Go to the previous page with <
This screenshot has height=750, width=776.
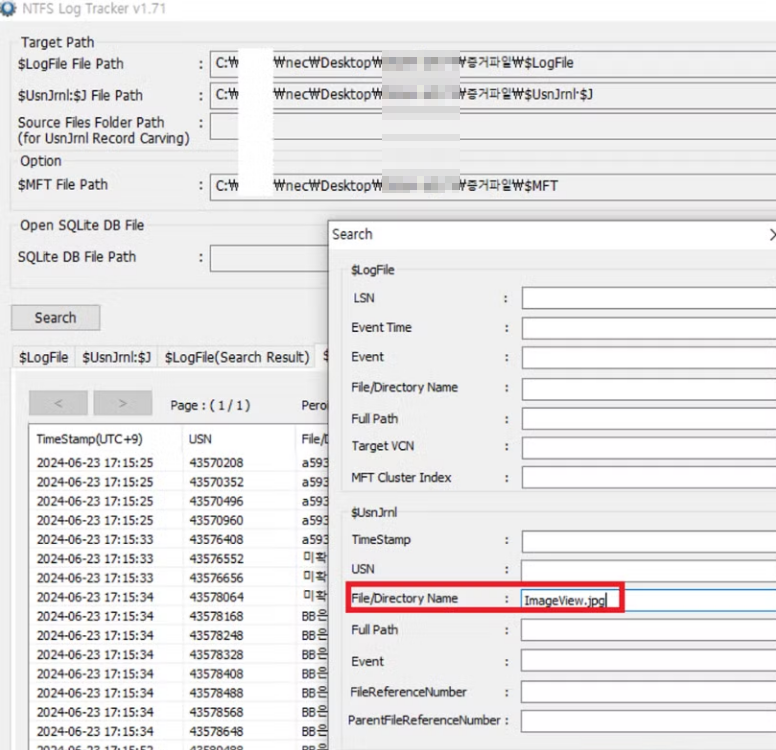coord(58,403)
